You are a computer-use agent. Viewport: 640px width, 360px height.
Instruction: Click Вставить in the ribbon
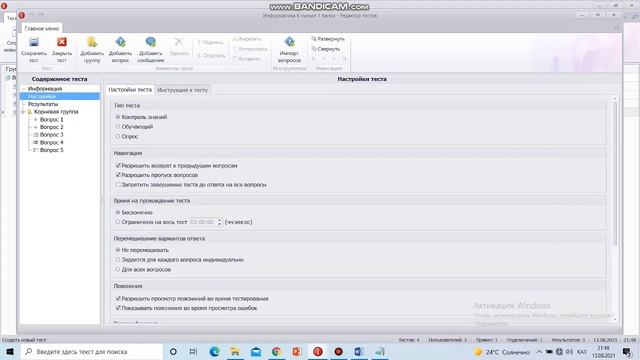click(x=246, y=58)
